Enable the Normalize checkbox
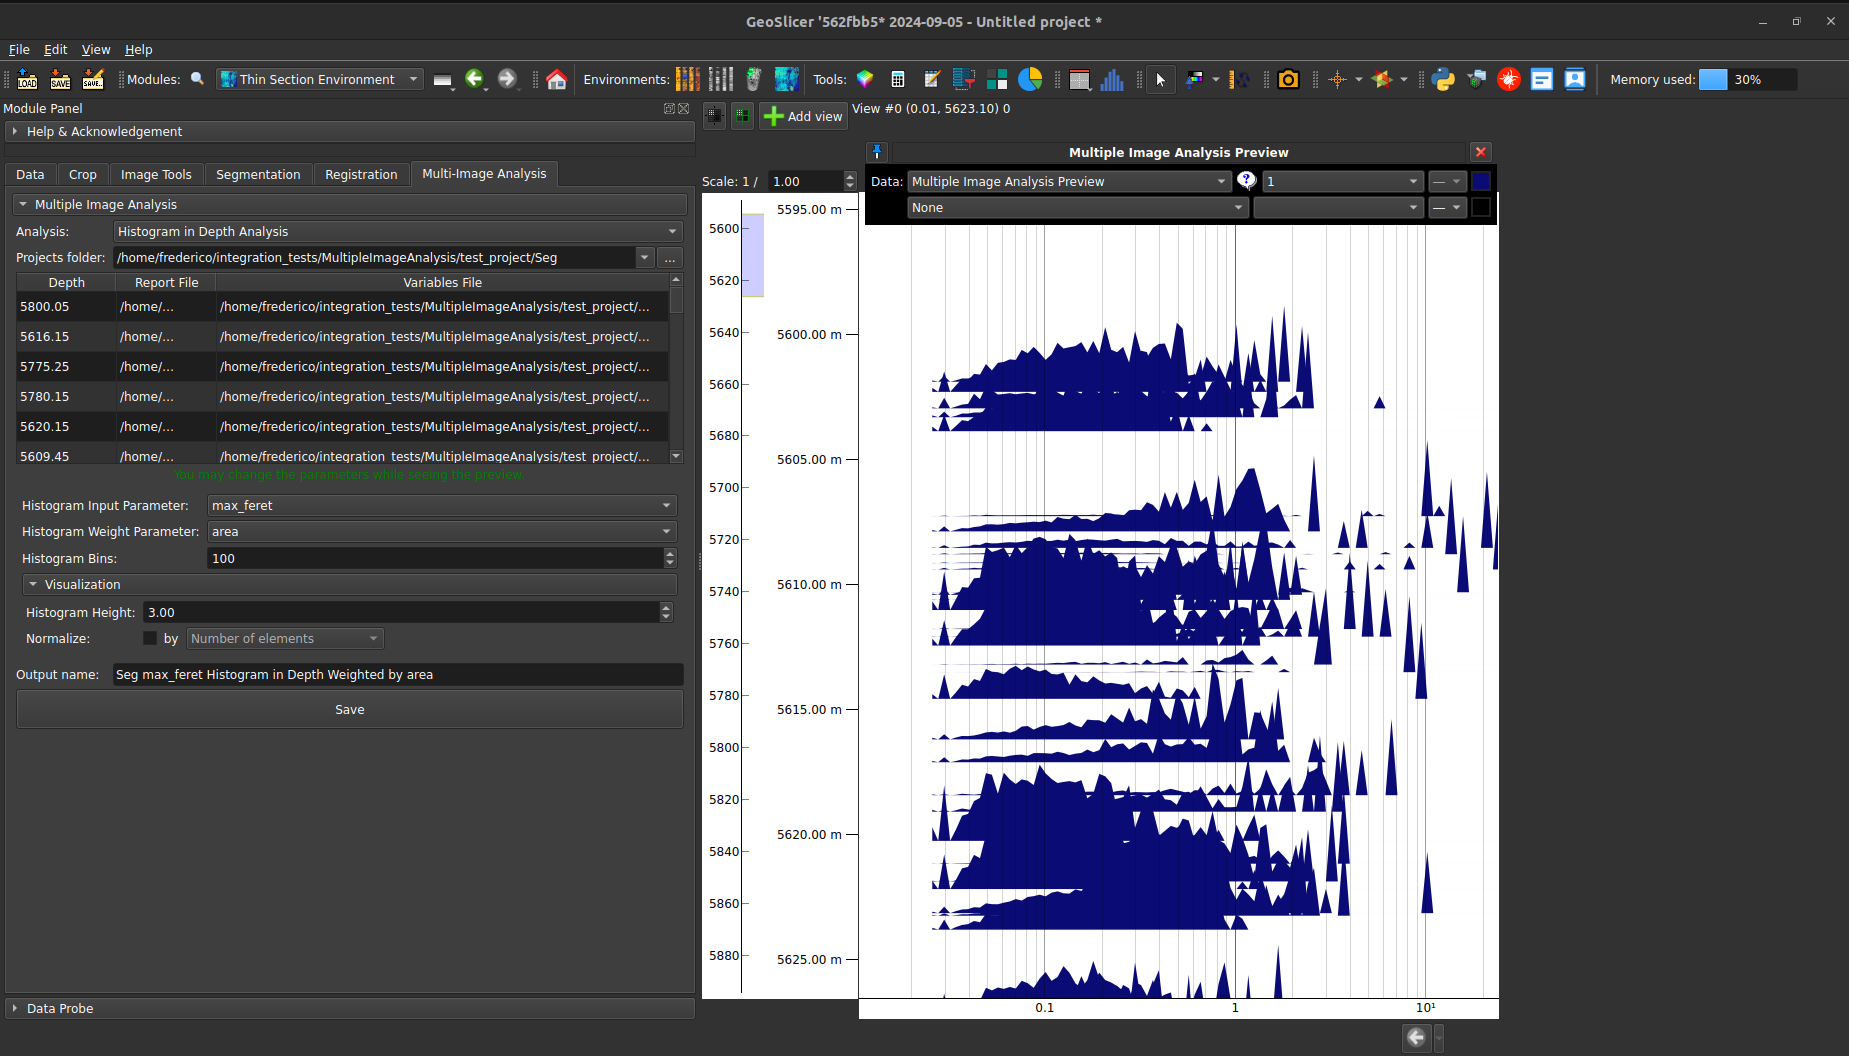Screen dimensions: 1849x1056 point(150,639)
